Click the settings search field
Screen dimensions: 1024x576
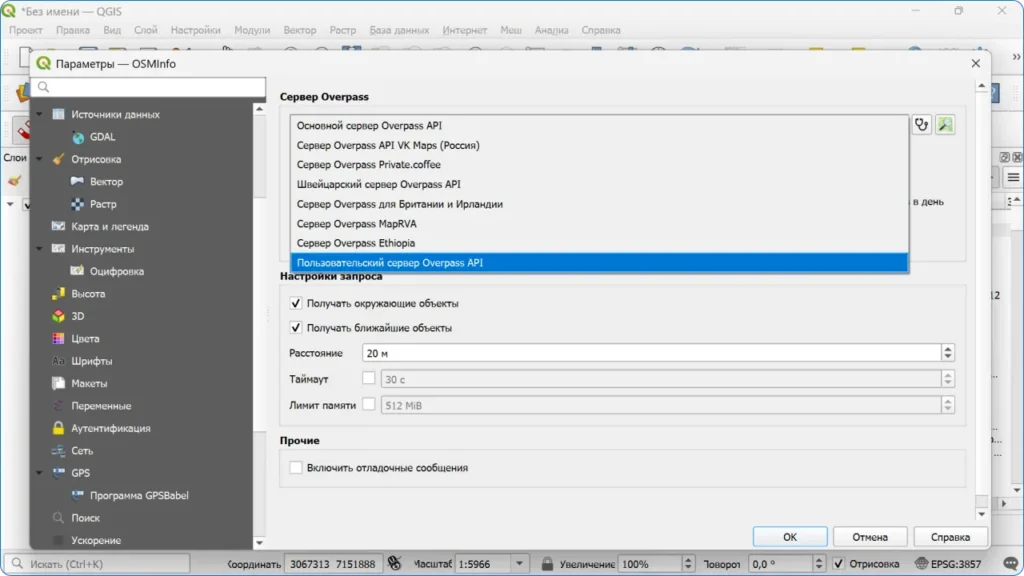[x=148, y=86]
